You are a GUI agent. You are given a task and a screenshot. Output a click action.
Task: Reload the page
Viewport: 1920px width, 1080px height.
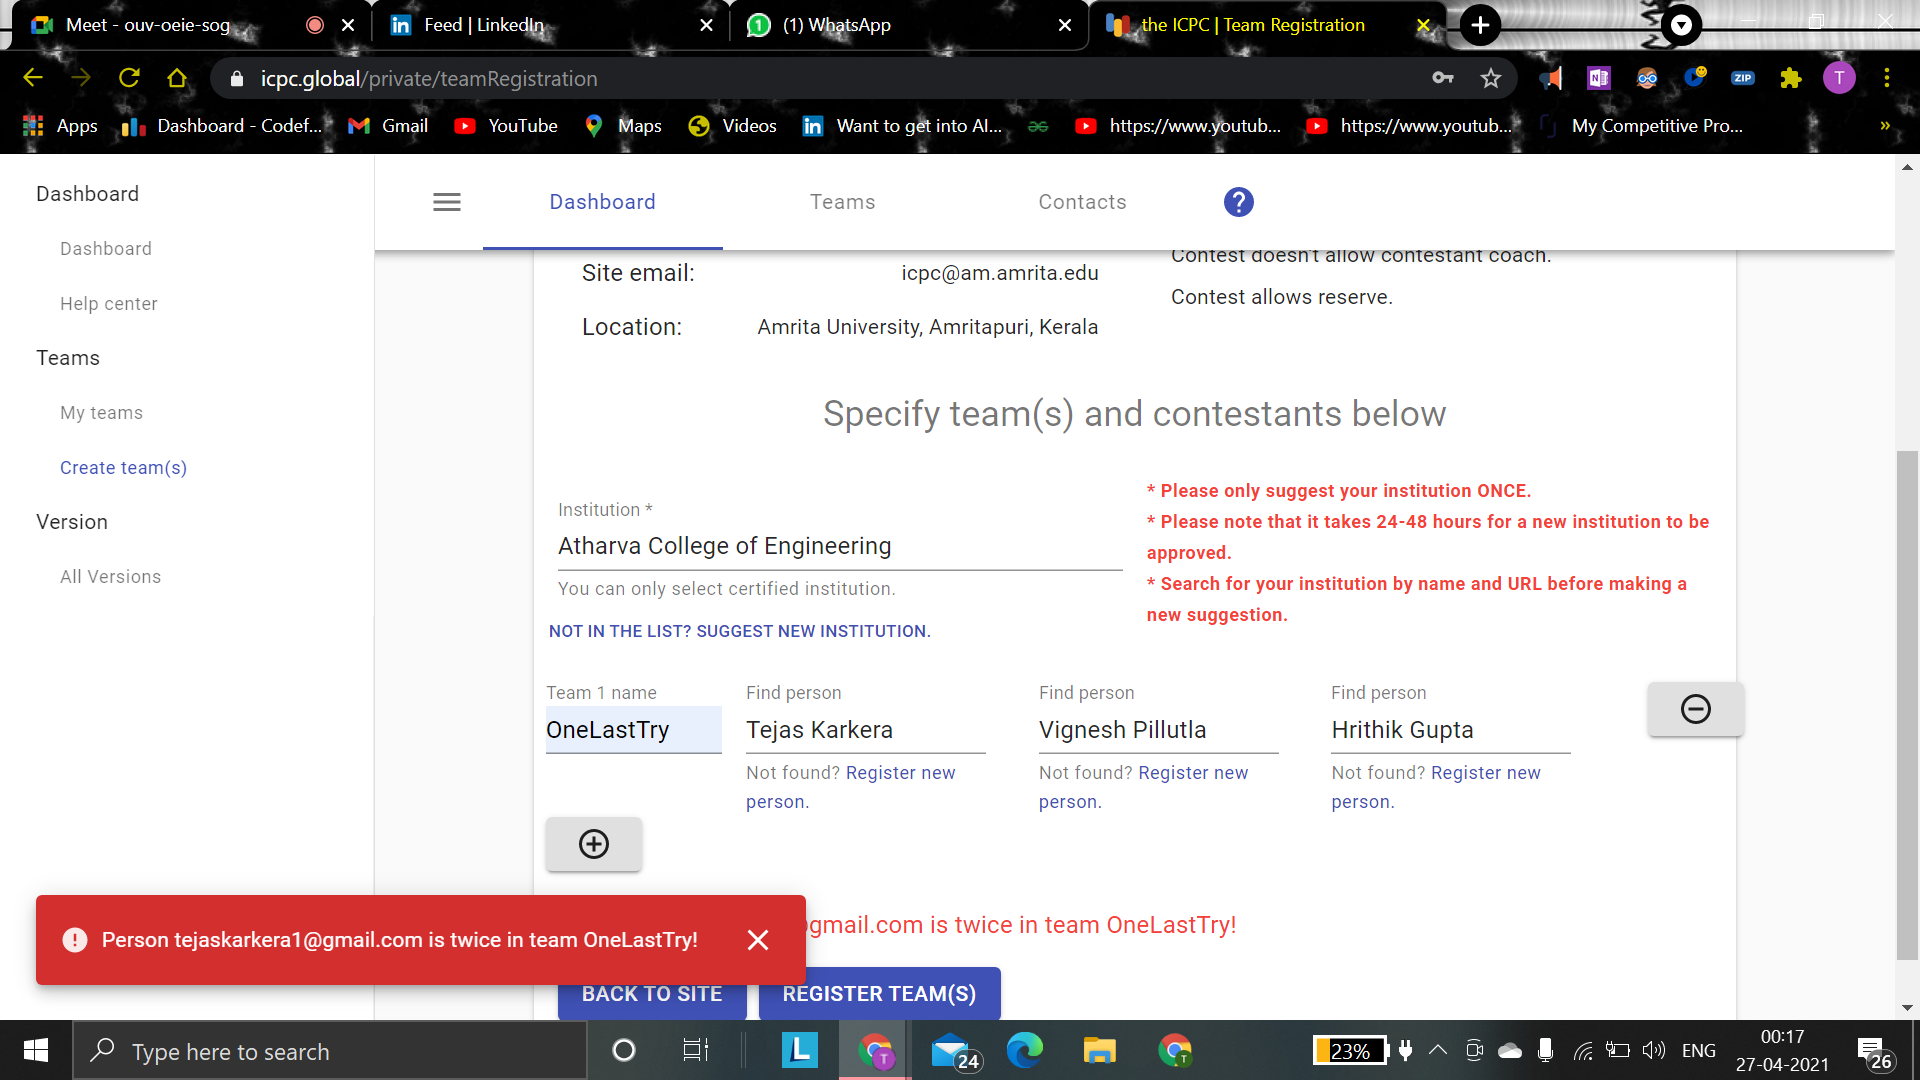(129, 78)
